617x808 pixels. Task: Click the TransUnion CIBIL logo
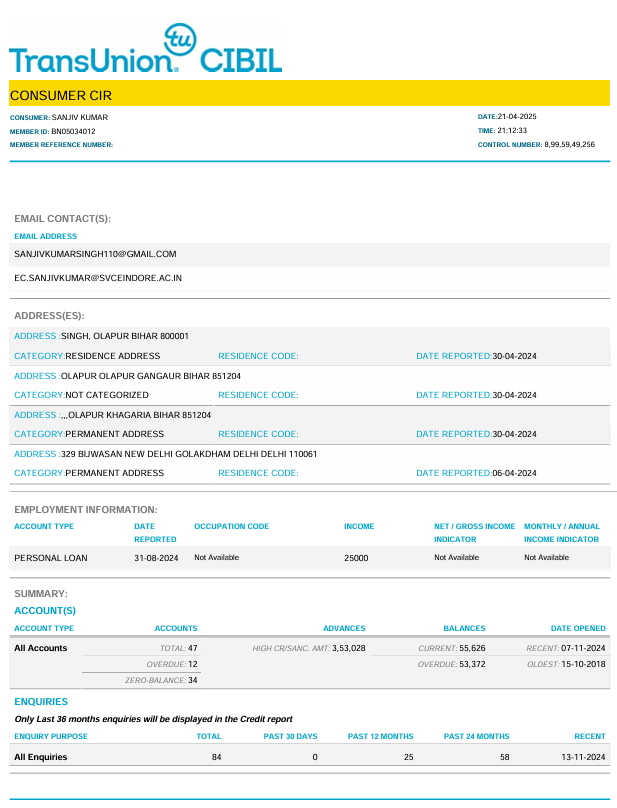145,49
